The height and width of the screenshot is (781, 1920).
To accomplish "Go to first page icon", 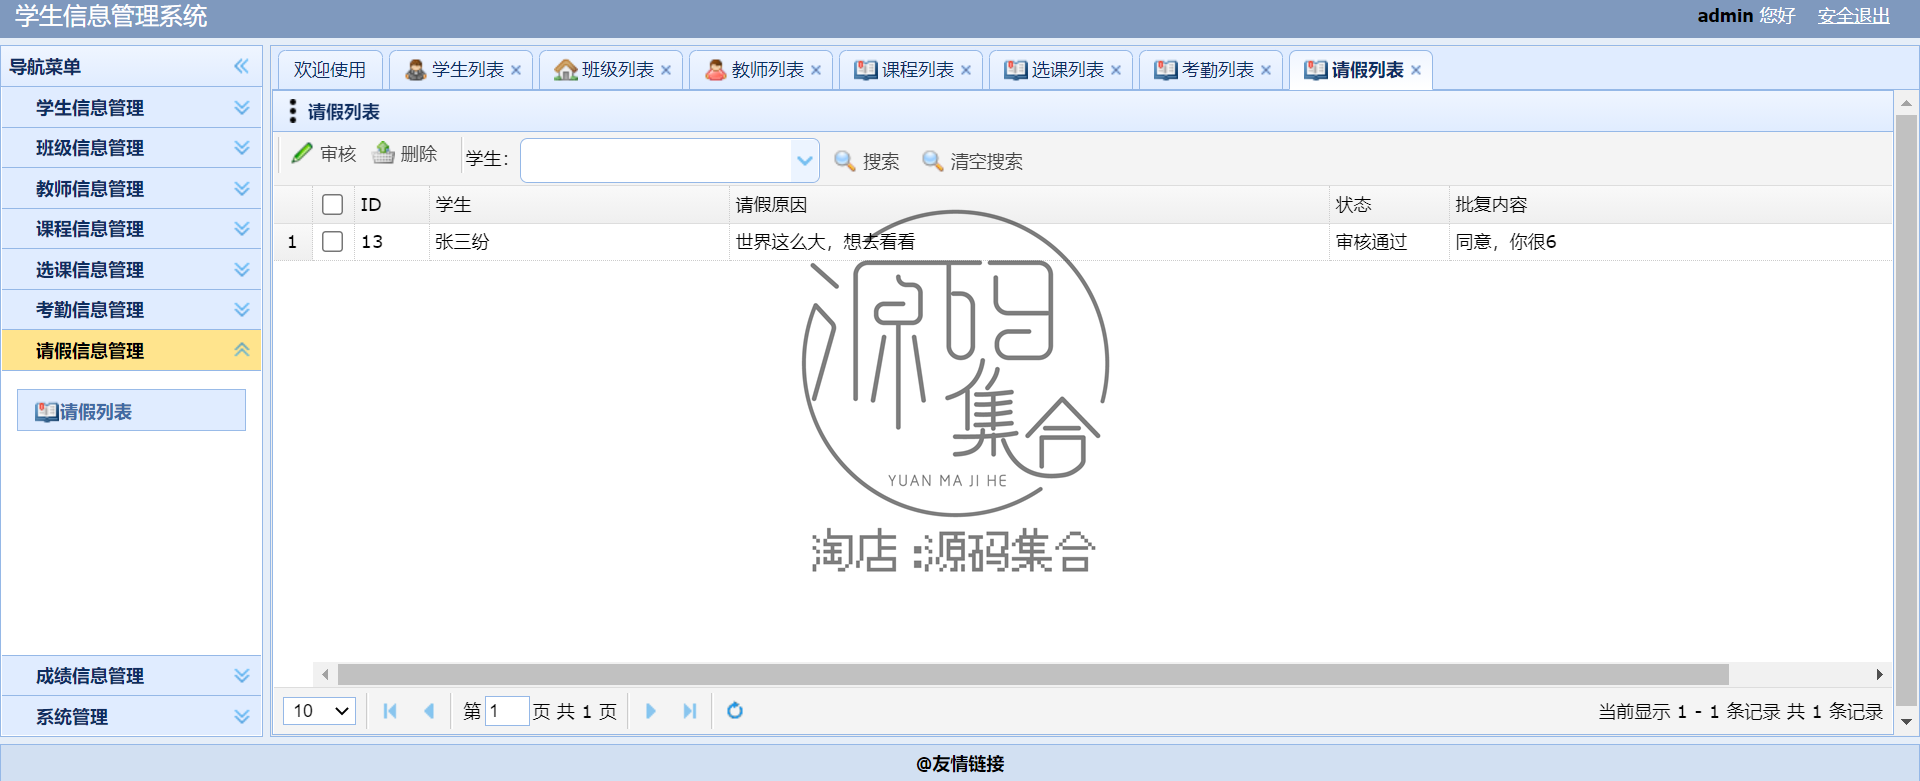I will (390, 711).
